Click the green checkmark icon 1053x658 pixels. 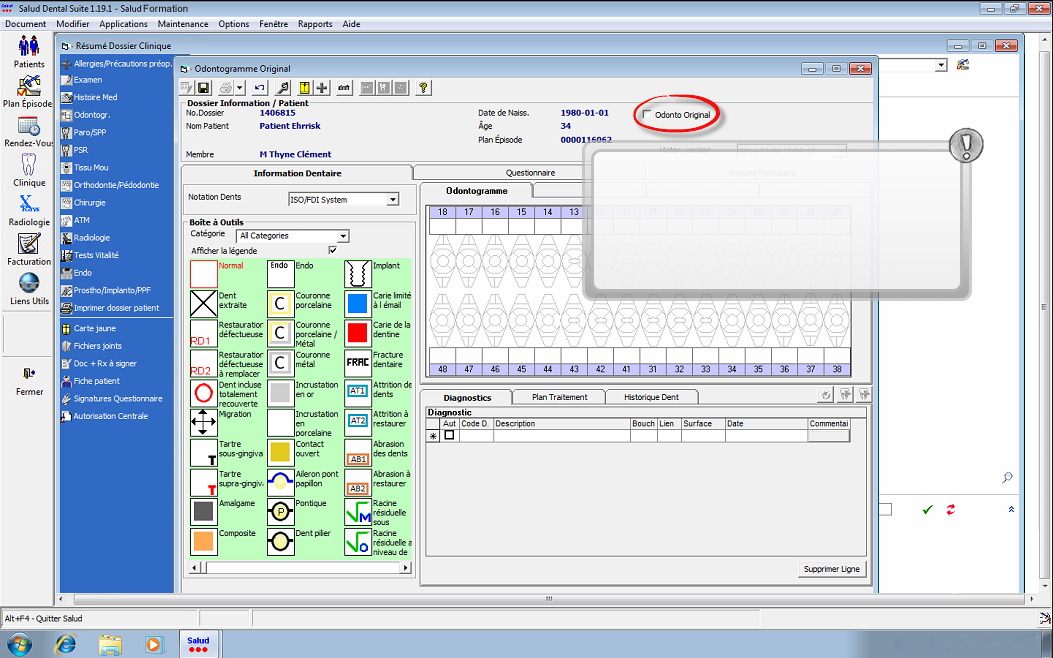[927, 510]
